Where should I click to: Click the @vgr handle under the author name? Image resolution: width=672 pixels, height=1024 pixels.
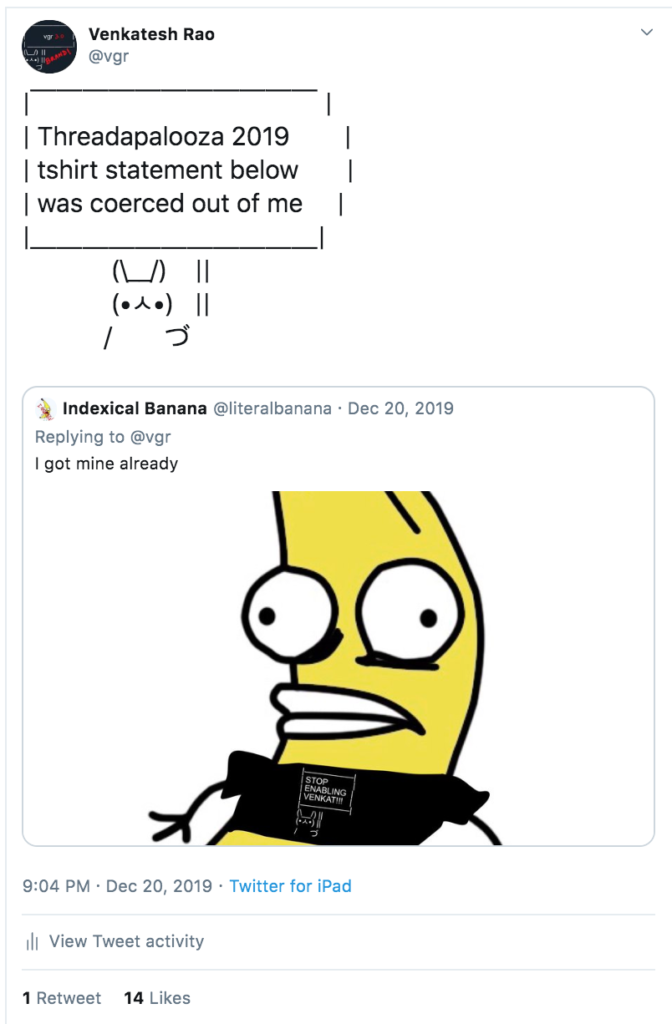click(108, 57)
